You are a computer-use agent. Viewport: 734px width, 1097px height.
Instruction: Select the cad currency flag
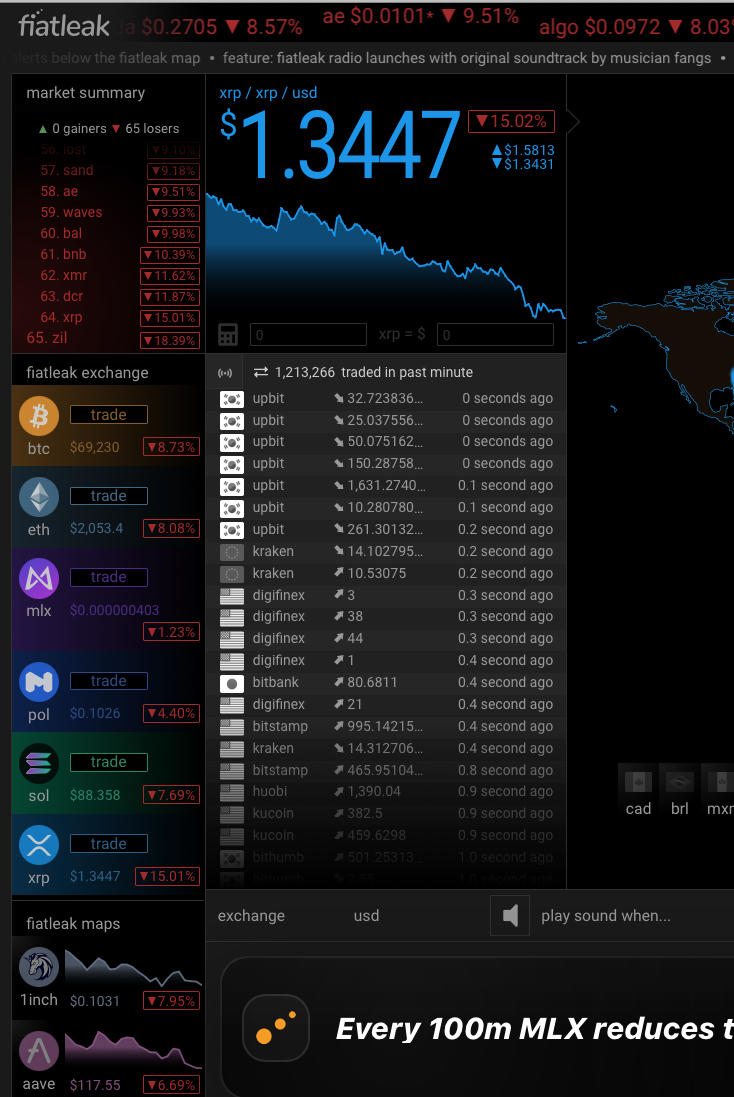pyautogui.click(x=638, y=782)
